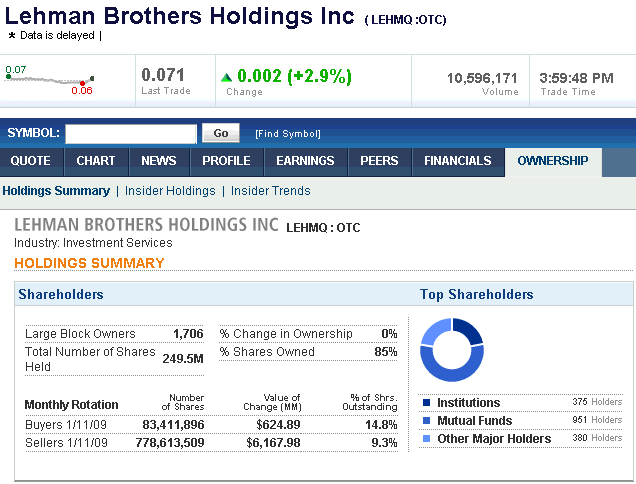Click the green change up-arrow icon
Screen dimensions: 636x484
click(x=227, y=76)
